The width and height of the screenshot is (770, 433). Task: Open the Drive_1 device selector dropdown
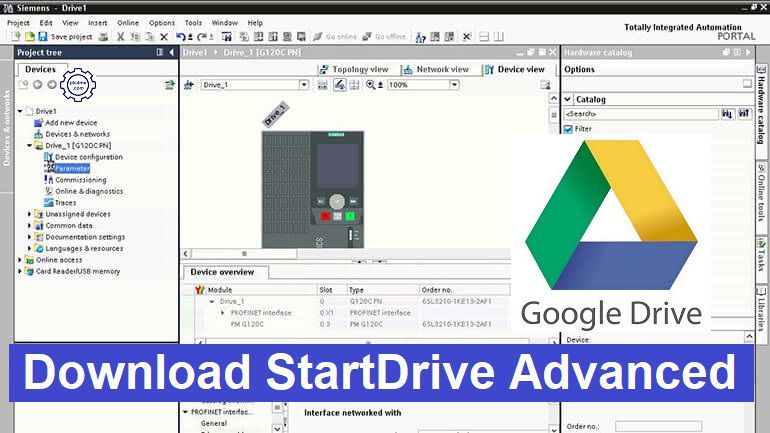click(x=304, y=85)
